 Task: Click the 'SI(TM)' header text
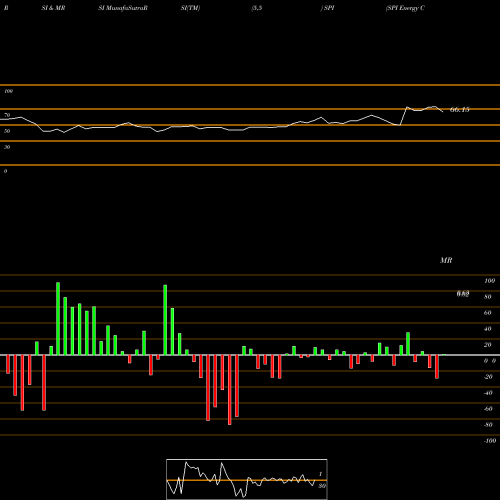point(190,8)
